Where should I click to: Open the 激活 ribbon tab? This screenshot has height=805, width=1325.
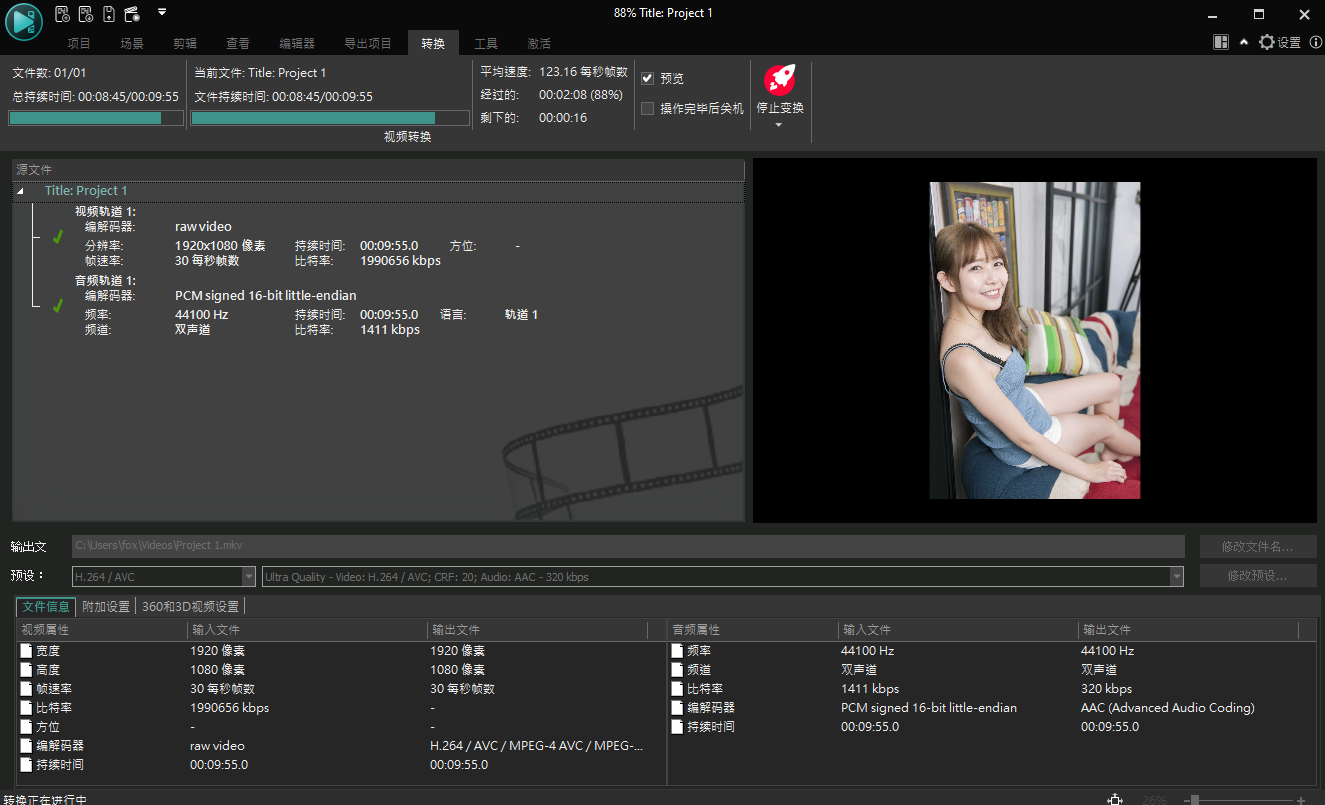tap(539, 43)
